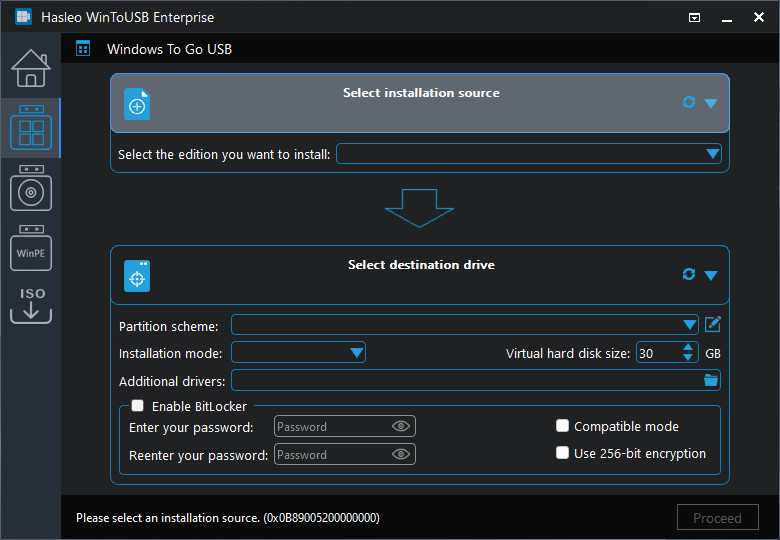The width and height of the screenshot is (780, 540).
Task: Refresh the installation source list
Action: click(x=688, y=102)
